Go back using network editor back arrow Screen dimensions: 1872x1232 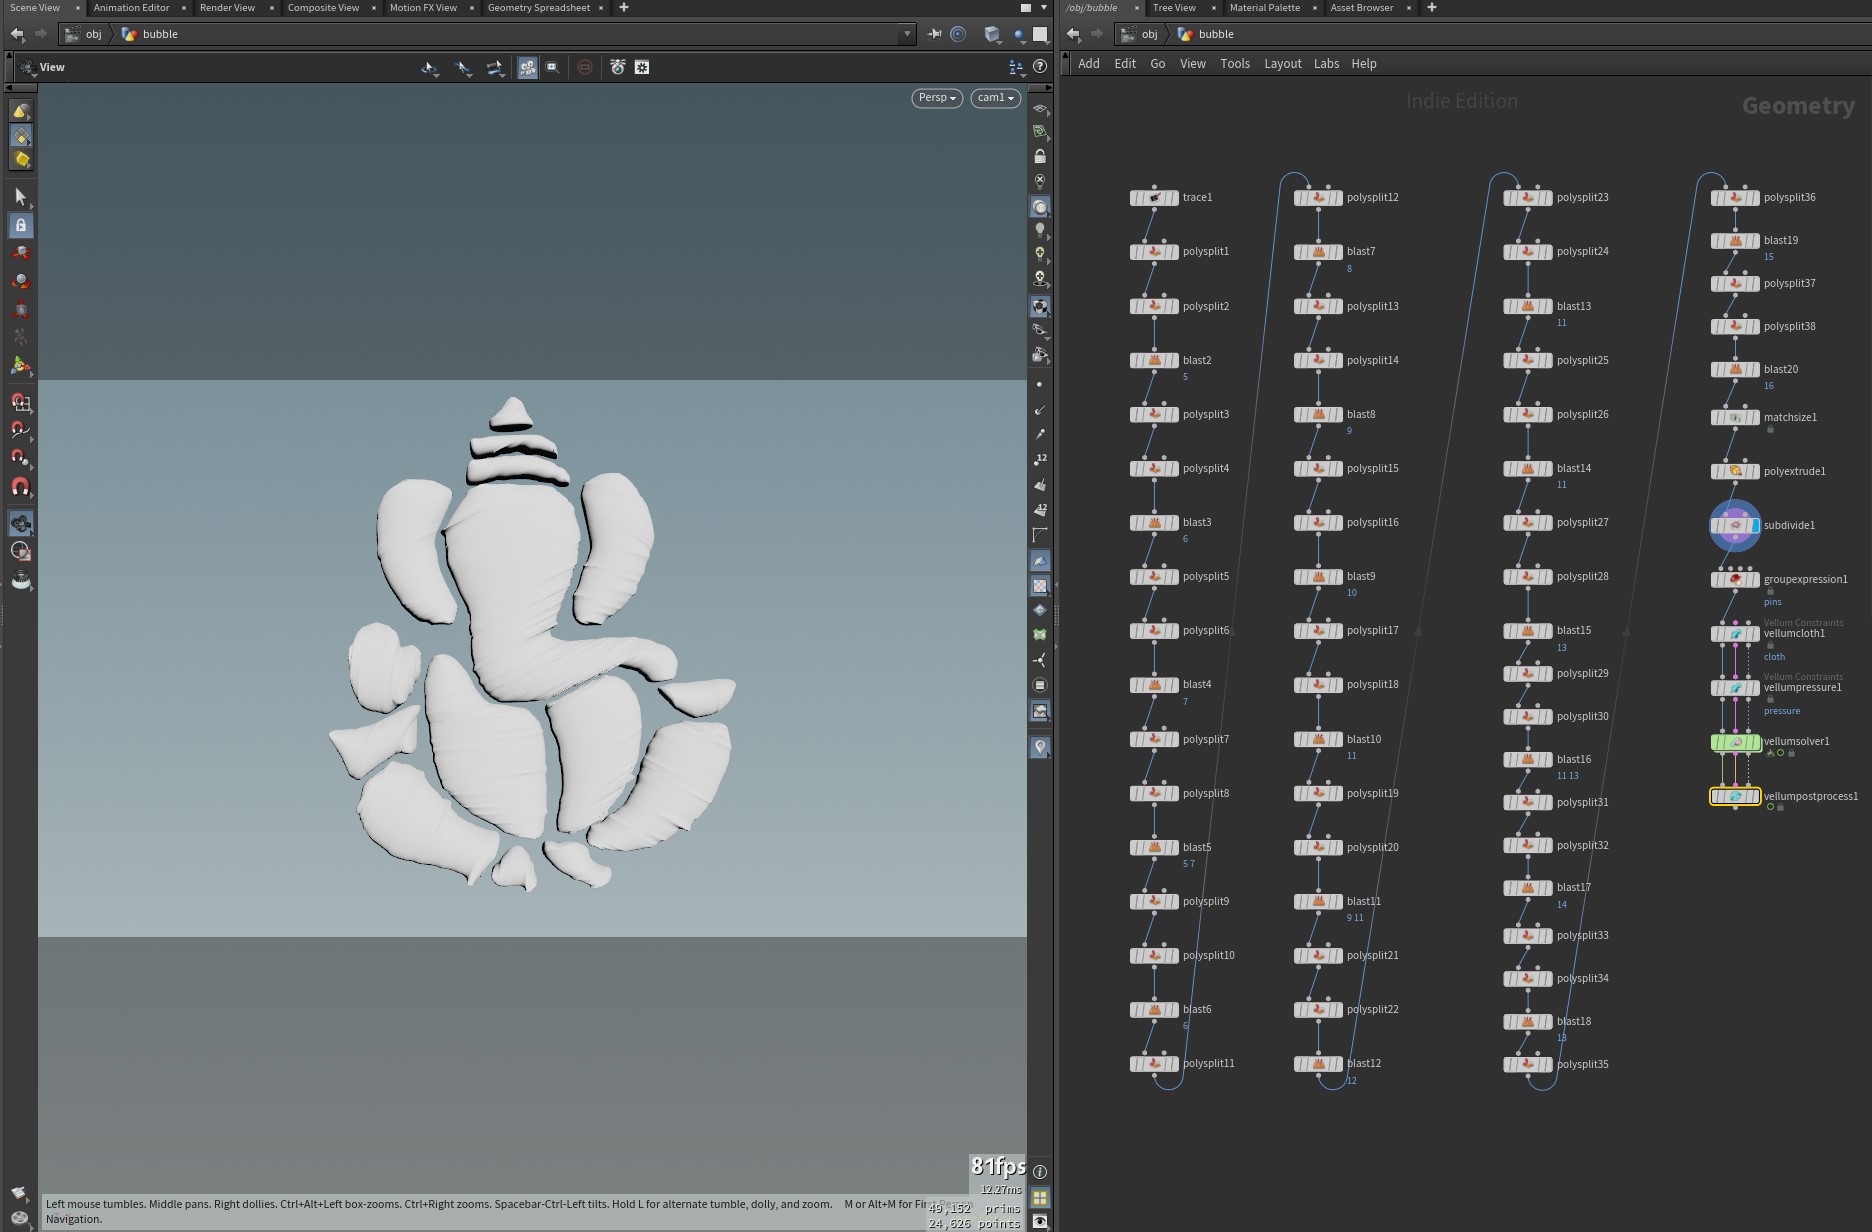pos(1073,34)
